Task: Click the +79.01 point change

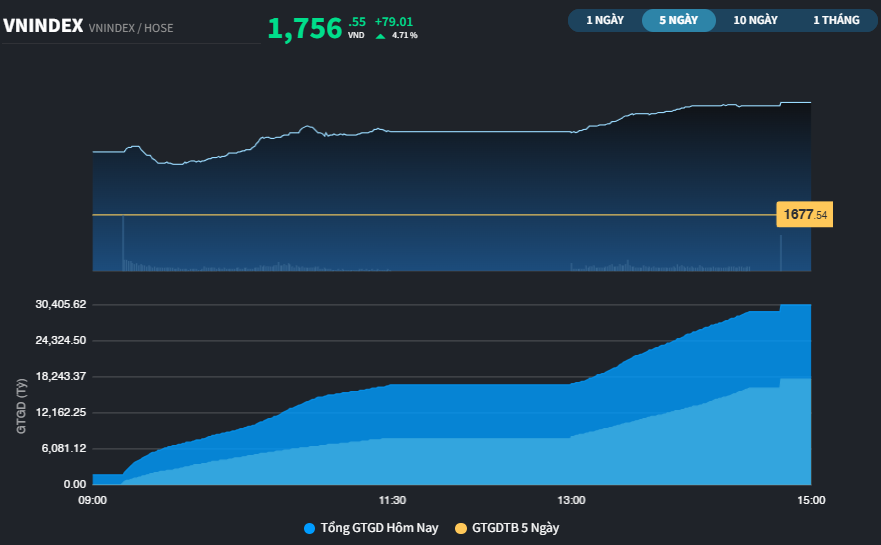Action: click(x=394, y=21)
